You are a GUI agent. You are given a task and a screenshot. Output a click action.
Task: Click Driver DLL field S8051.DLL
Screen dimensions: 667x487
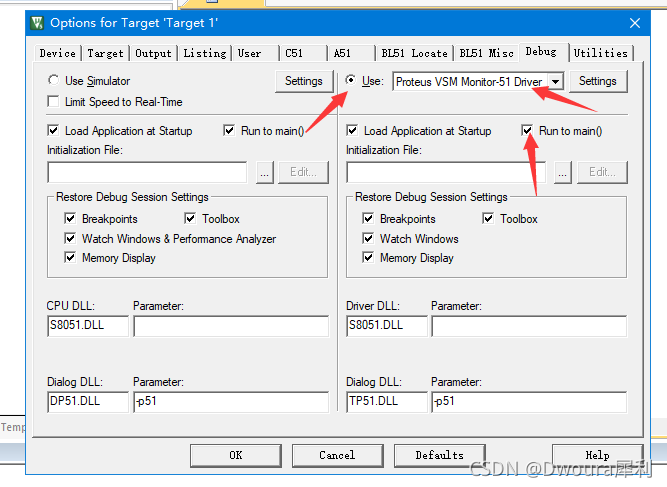pos(387,326)
